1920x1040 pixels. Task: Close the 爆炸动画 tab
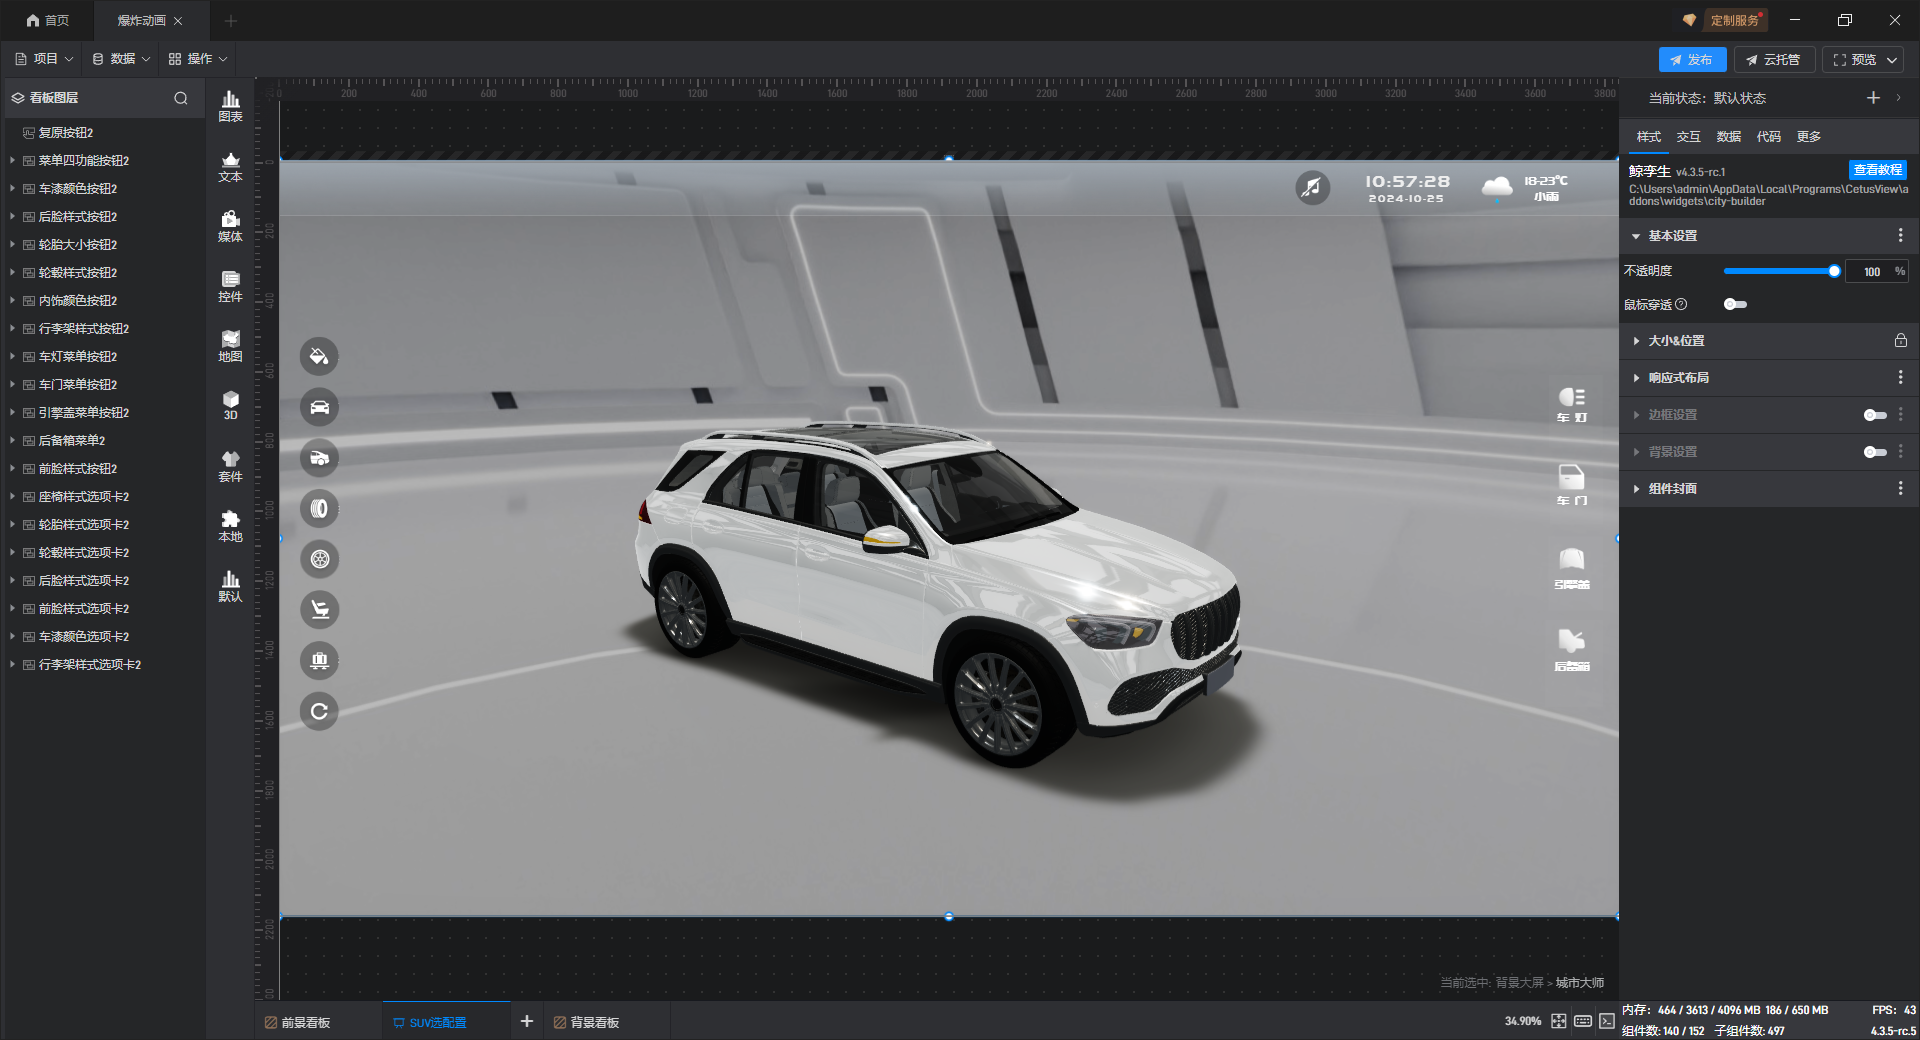click(178, 21)
